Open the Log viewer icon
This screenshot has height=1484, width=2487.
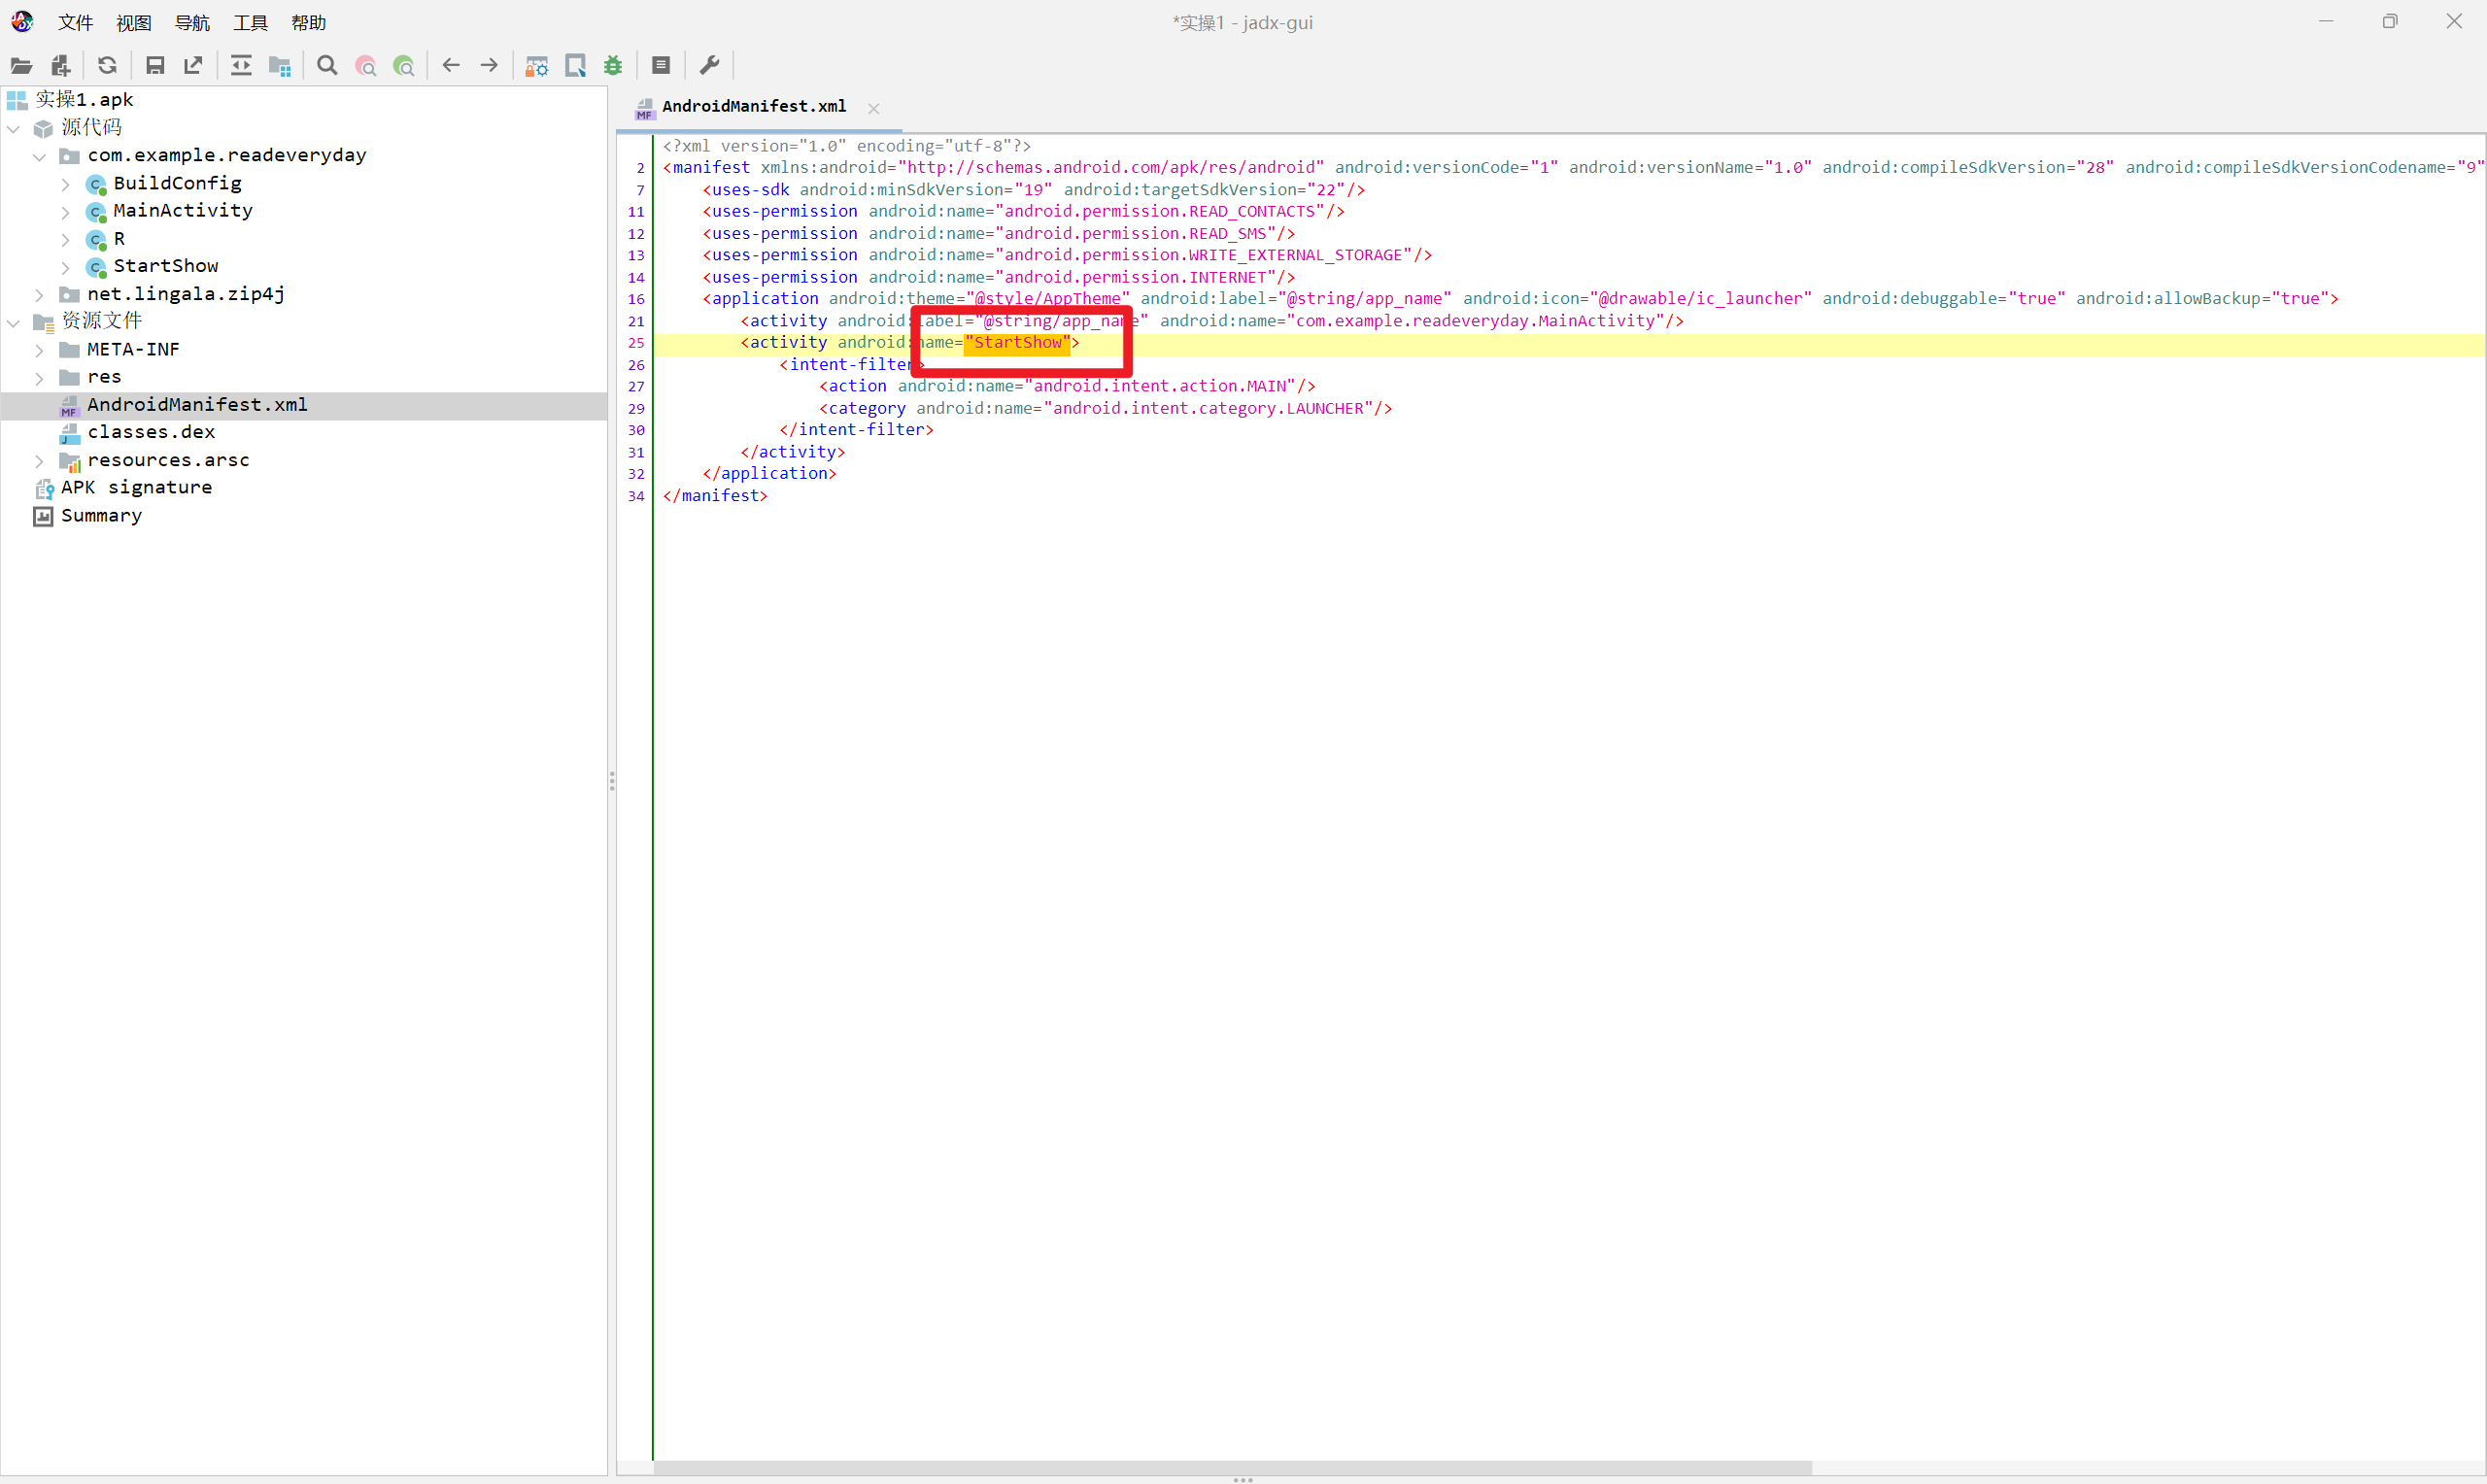pos(661,66)
